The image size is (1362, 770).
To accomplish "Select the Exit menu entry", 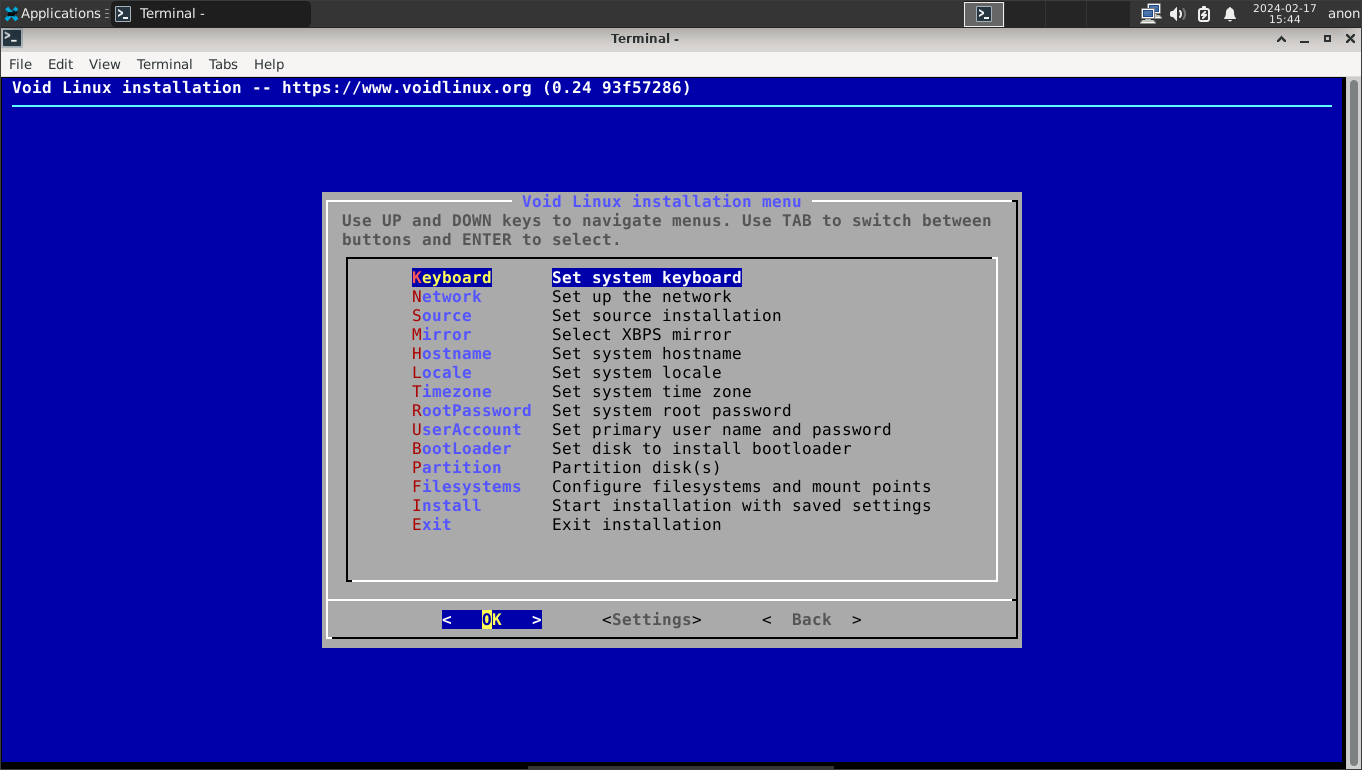I will point(432,525).
